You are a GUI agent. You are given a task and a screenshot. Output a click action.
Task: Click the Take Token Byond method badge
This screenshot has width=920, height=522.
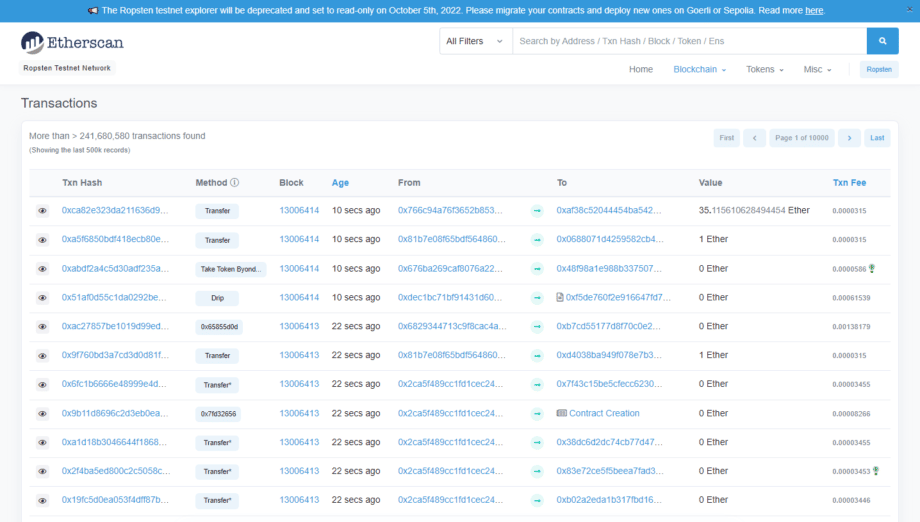tap(231, 269)
